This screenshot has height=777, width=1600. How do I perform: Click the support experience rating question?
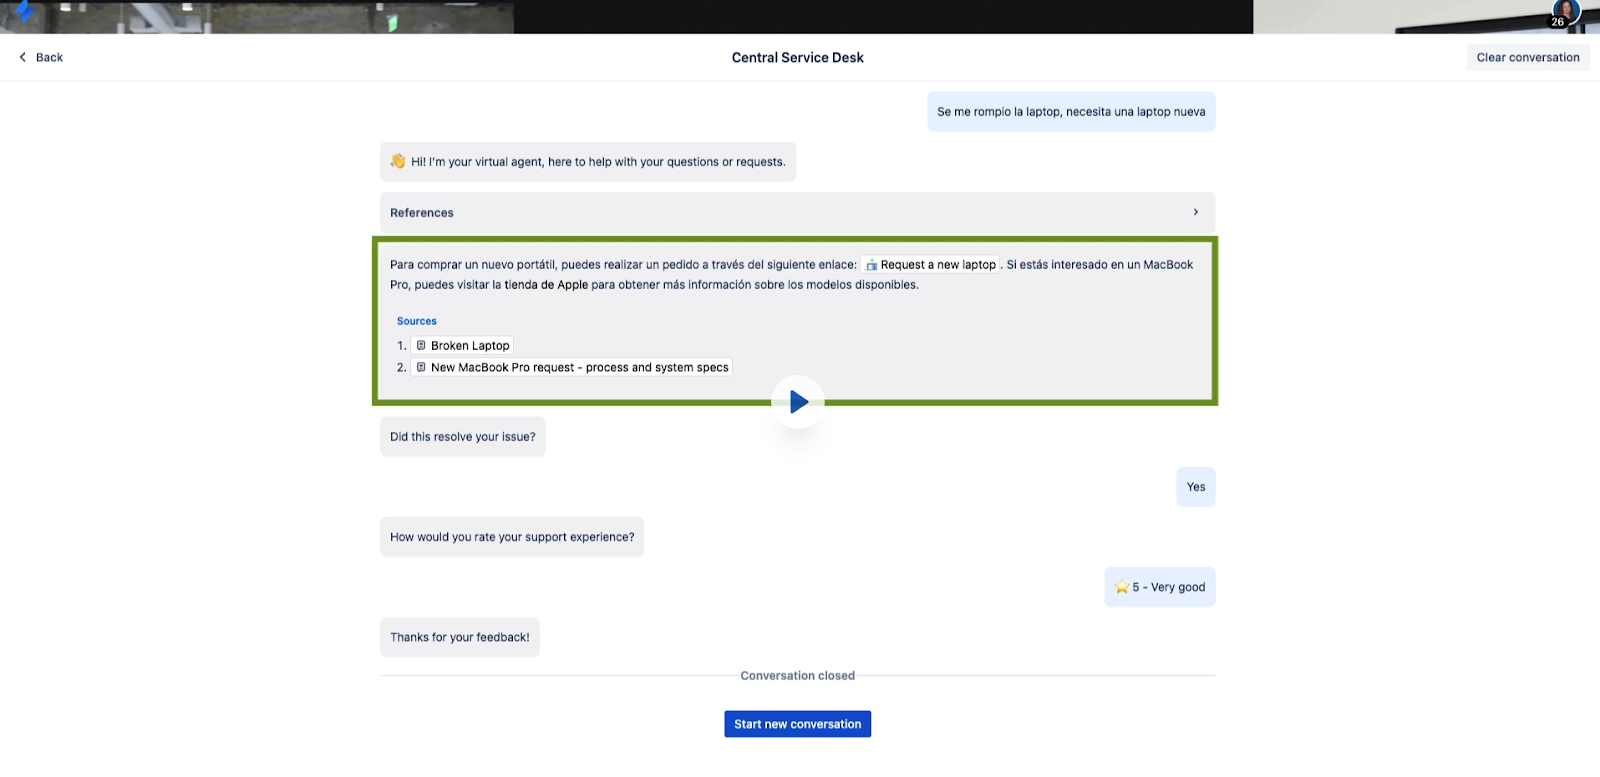tap(511, 537)
